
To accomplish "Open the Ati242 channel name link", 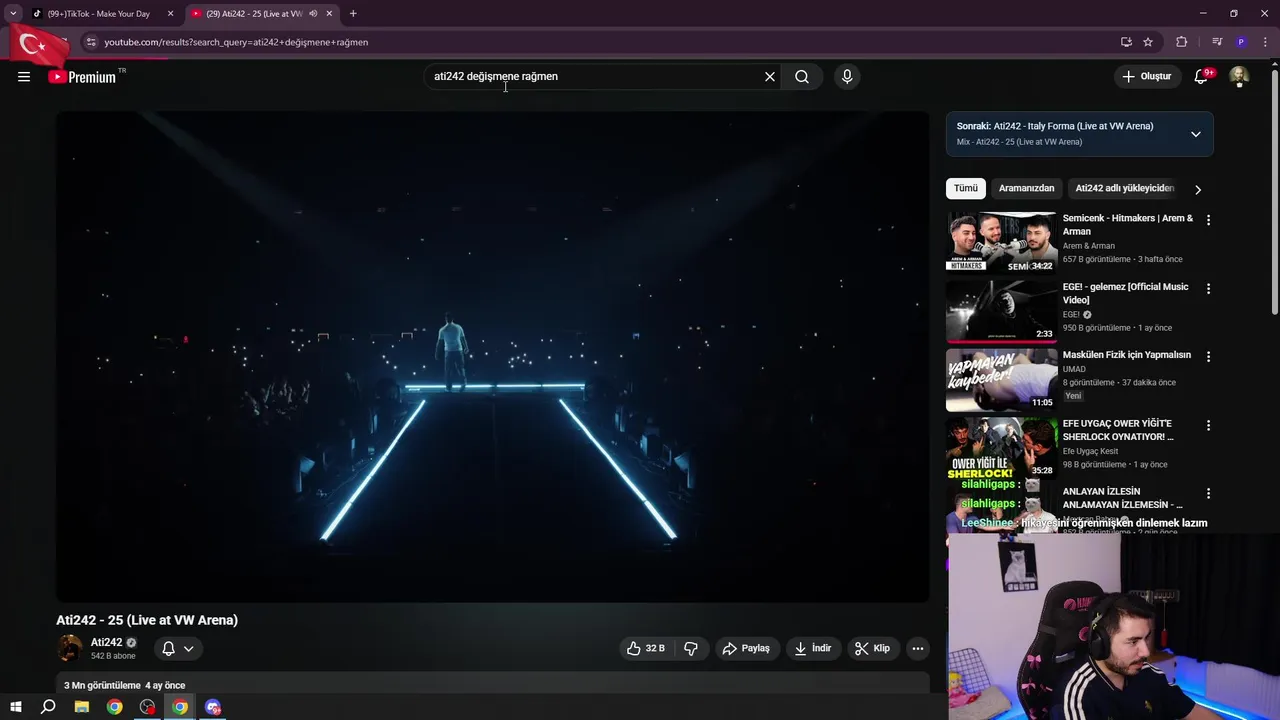I will tap(106, 643).
